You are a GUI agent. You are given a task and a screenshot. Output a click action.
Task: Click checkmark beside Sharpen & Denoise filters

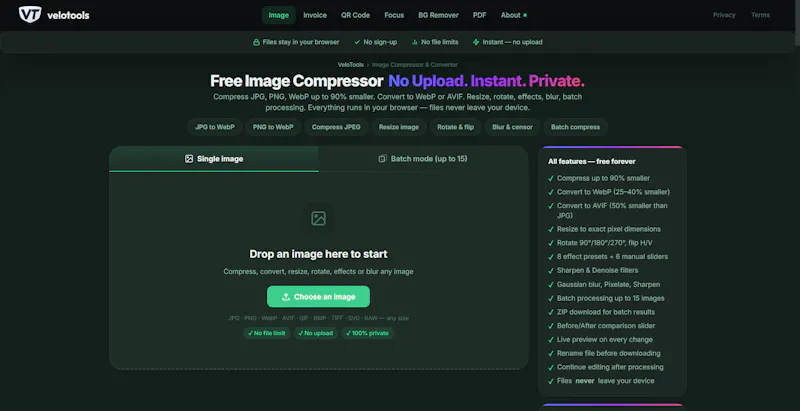coord(551,271)
